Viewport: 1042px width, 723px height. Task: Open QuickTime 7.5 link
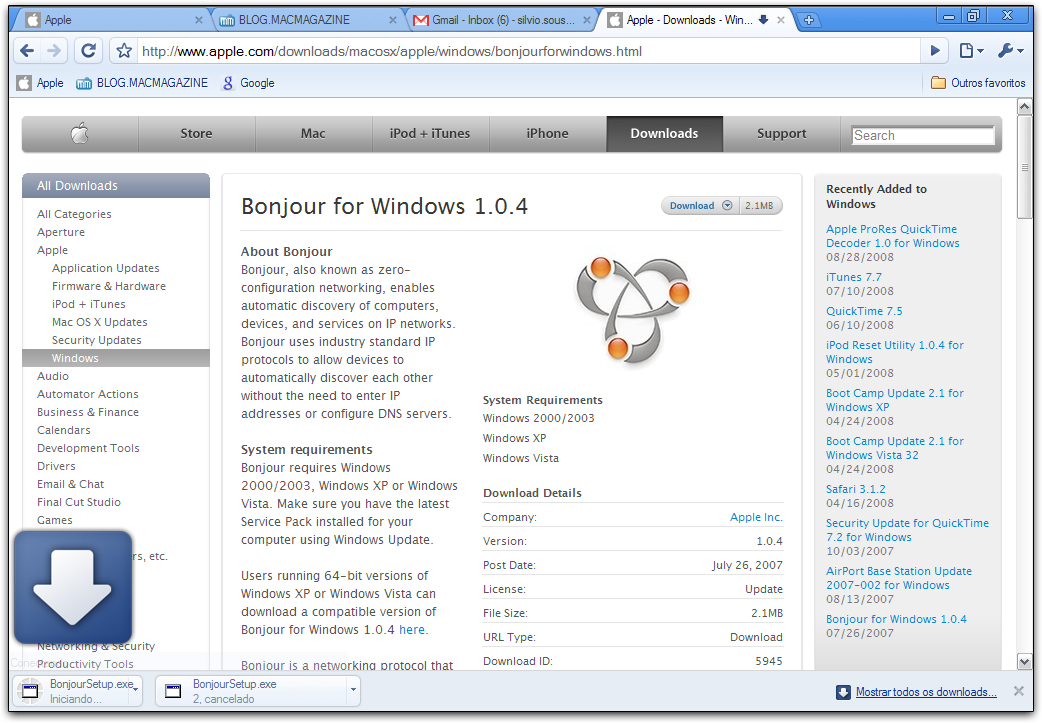(x=864, y=311)
